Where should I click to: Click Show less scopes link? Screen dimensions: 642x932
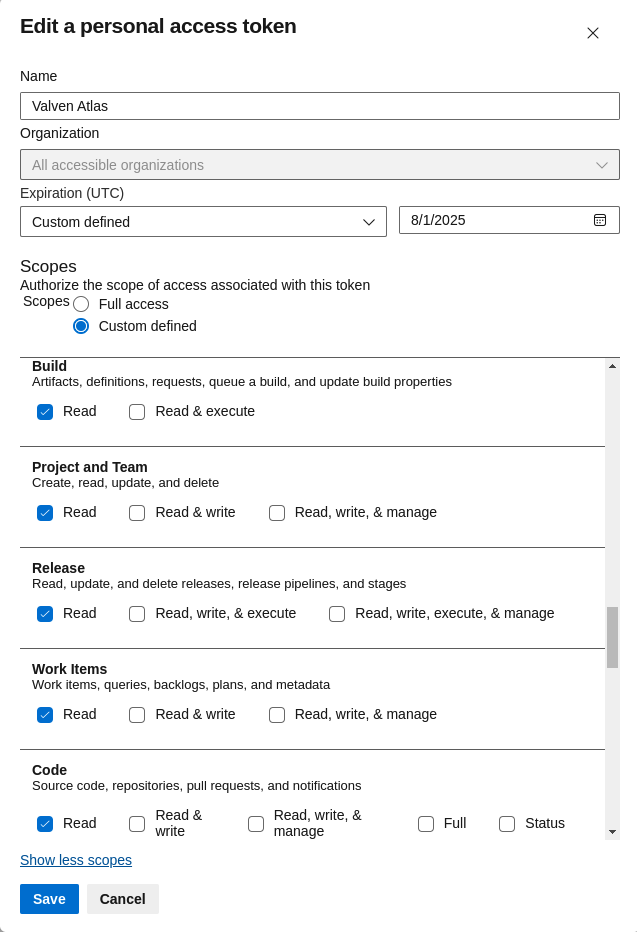[x=76, y=860]
